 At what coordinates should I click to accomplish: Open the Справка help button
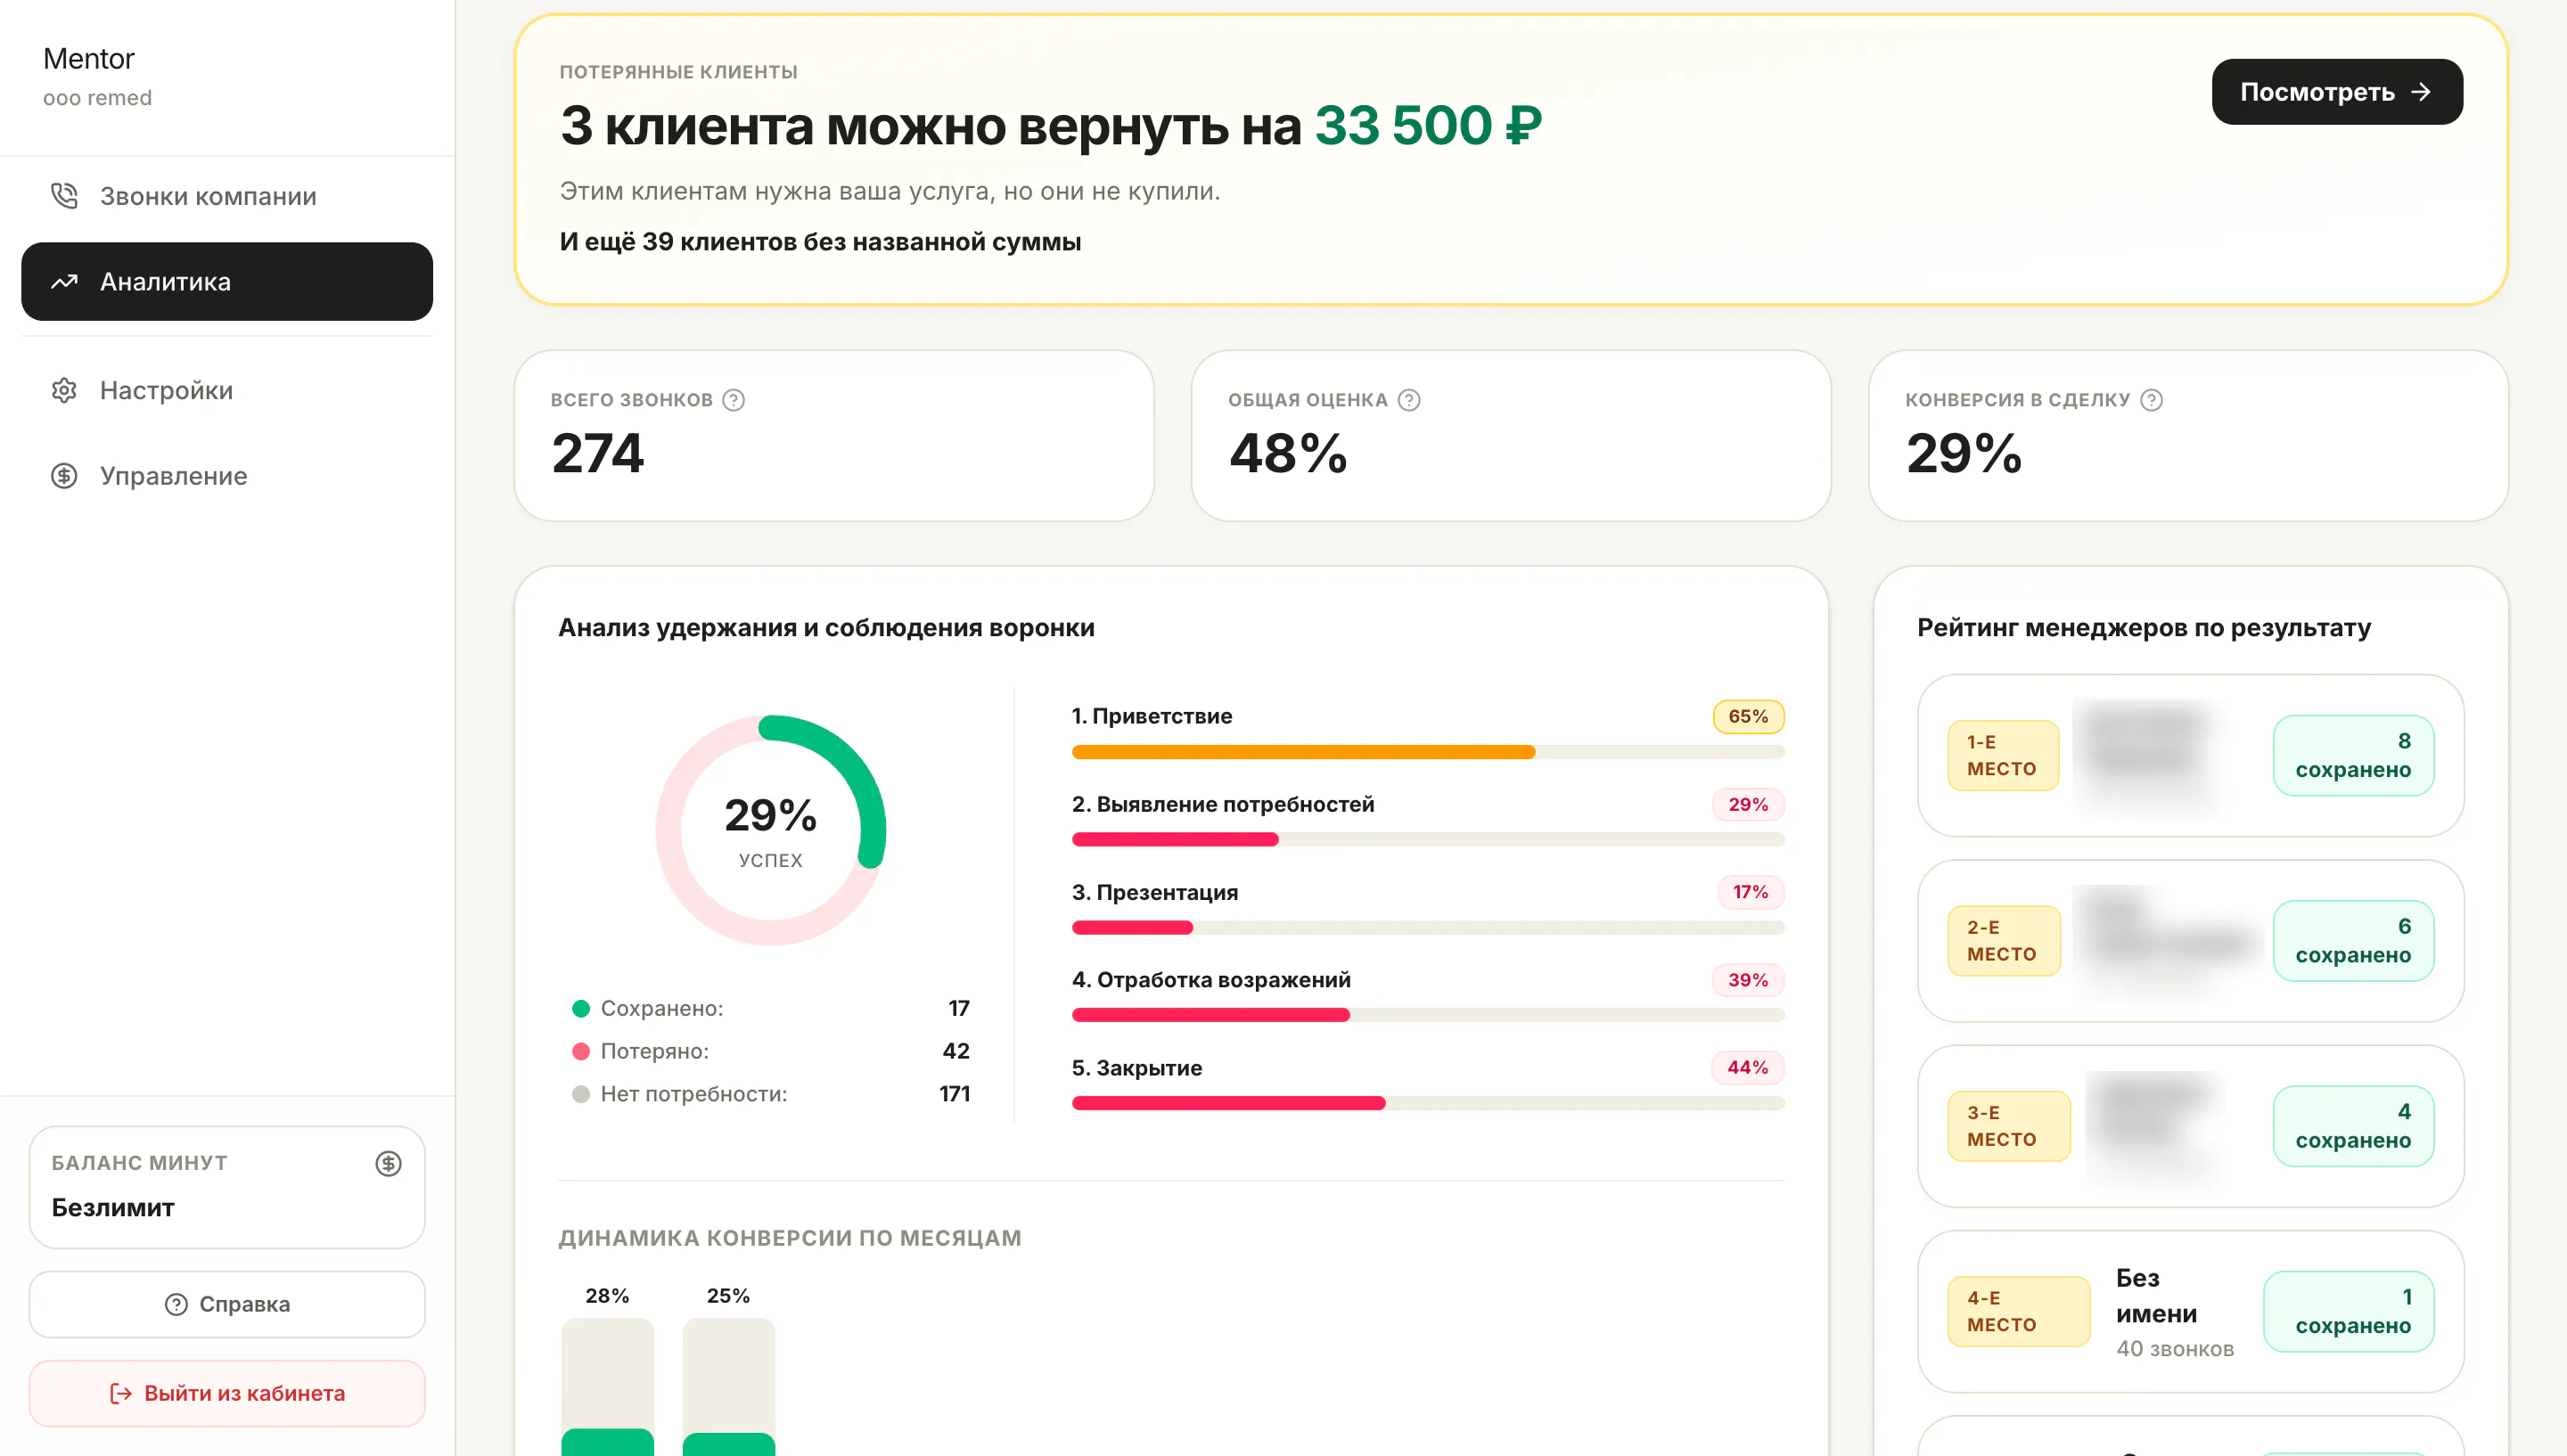pyautogui.click(x=227, y=1304)
